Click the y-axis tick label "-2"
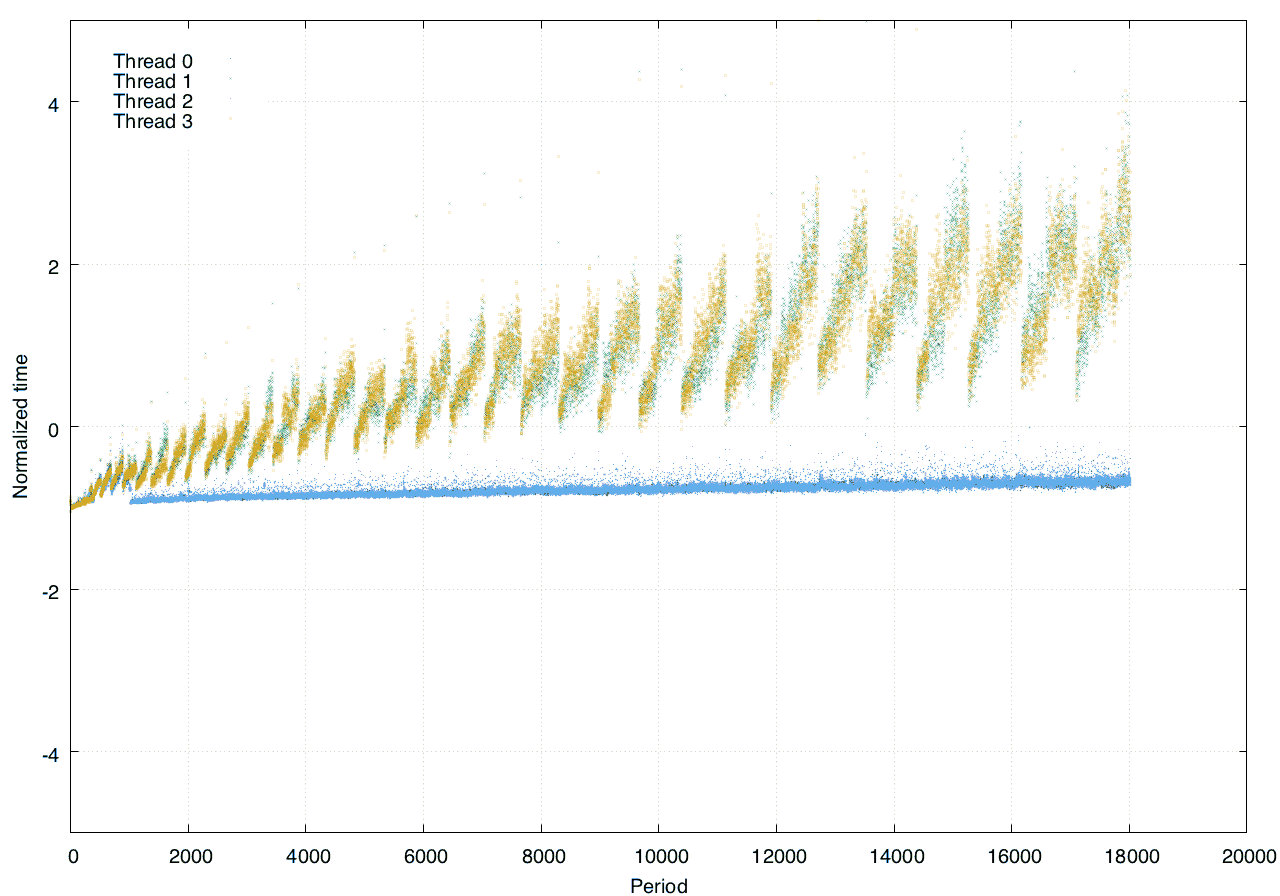 (x=50, y=591)
